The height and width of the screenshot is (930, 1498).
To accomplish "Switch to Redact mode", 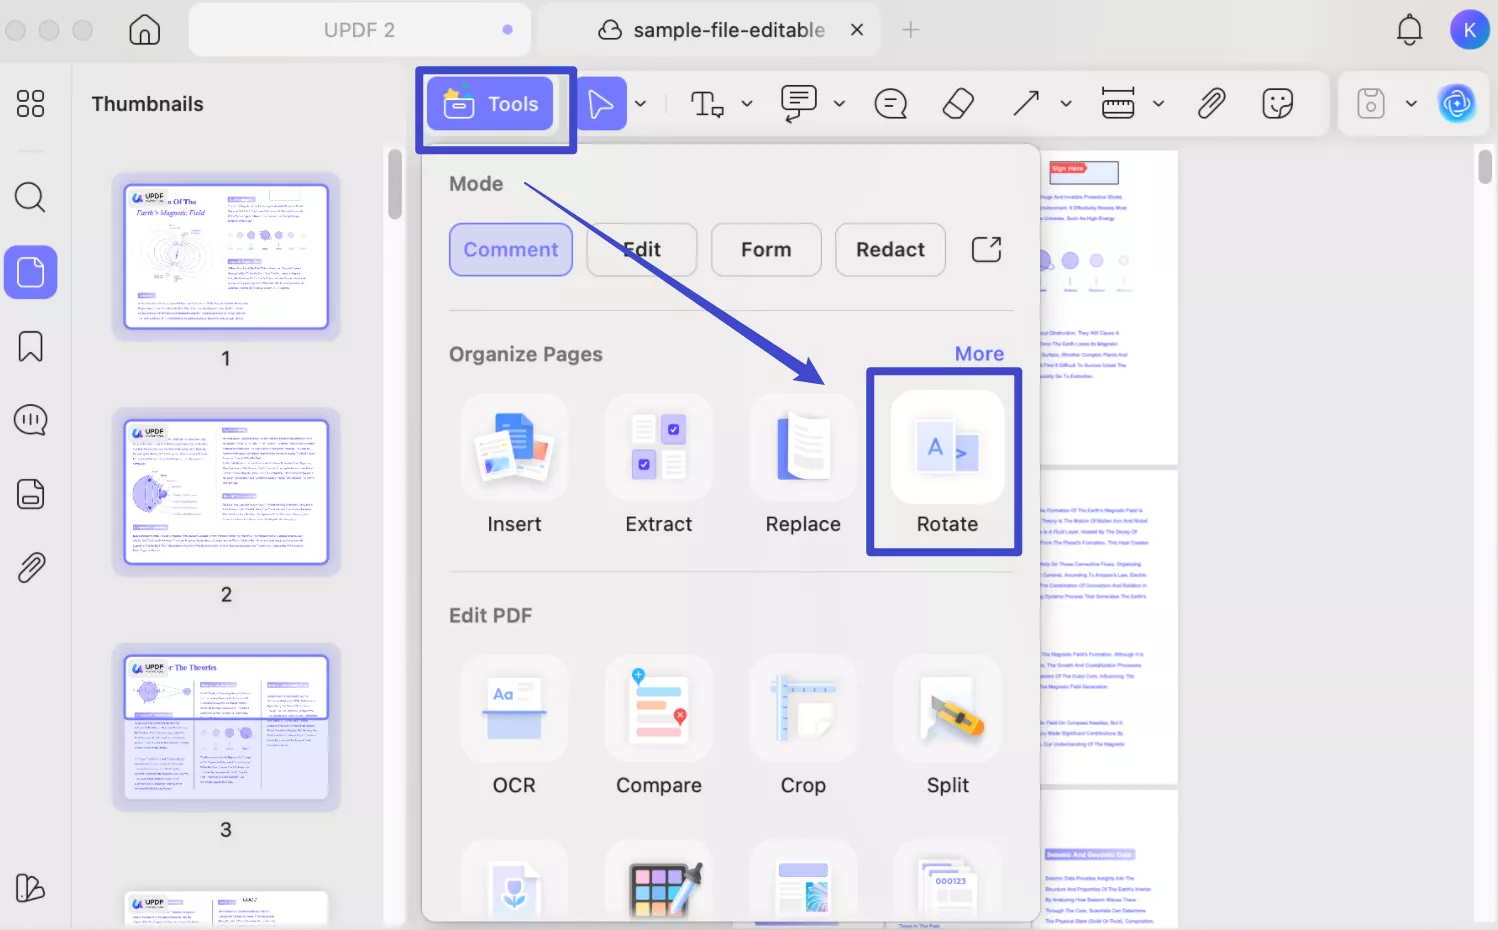I will click(x=890, y=249).
